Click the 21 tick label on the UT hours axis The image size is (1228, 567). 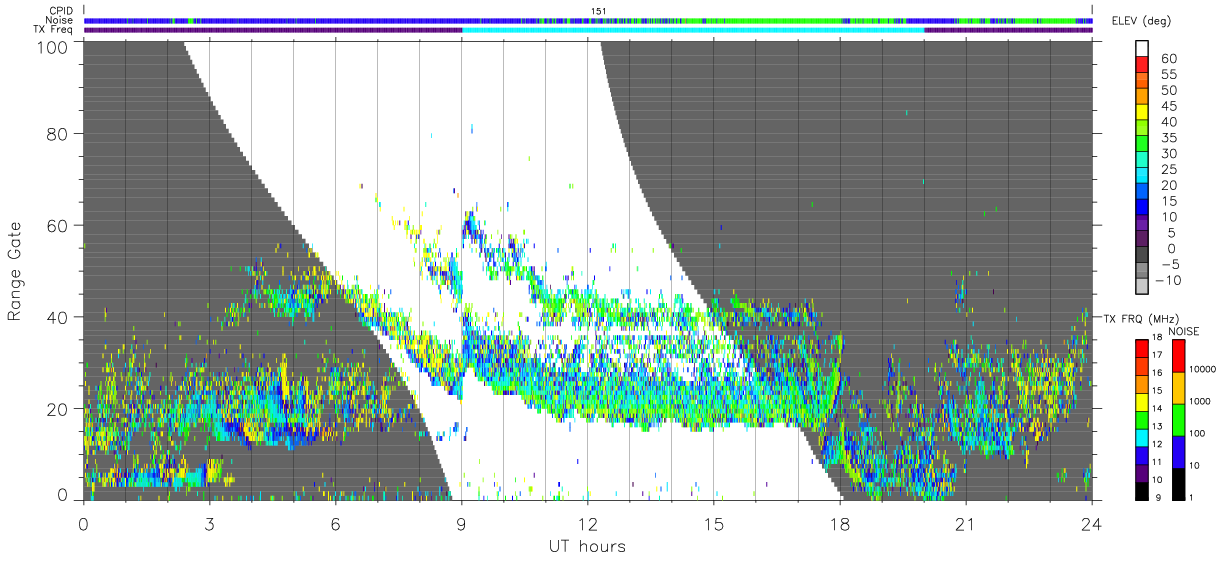(x=966, y=523)
